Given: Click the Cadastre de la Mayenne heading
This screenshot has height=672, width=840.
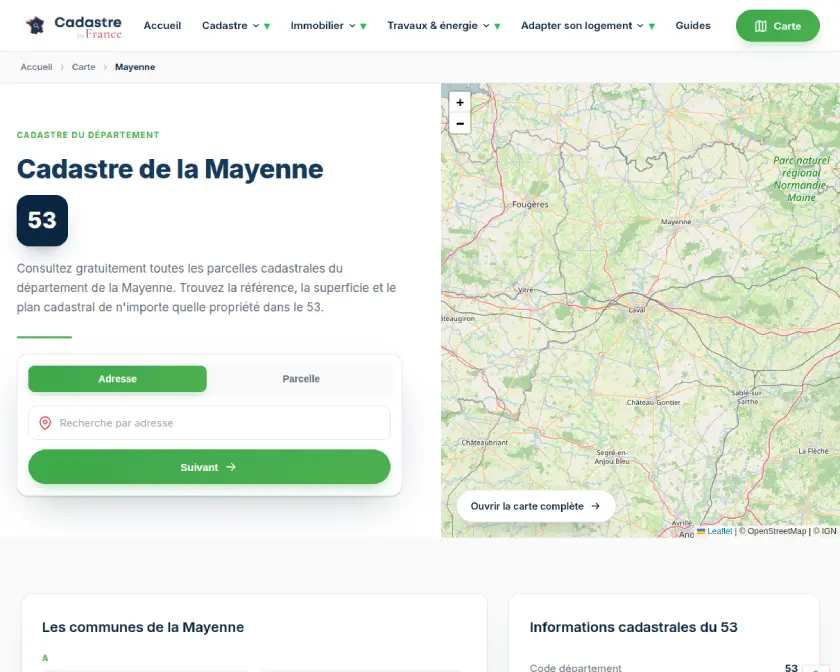Looking at the screenshot, I should click(x=170, y=169).
